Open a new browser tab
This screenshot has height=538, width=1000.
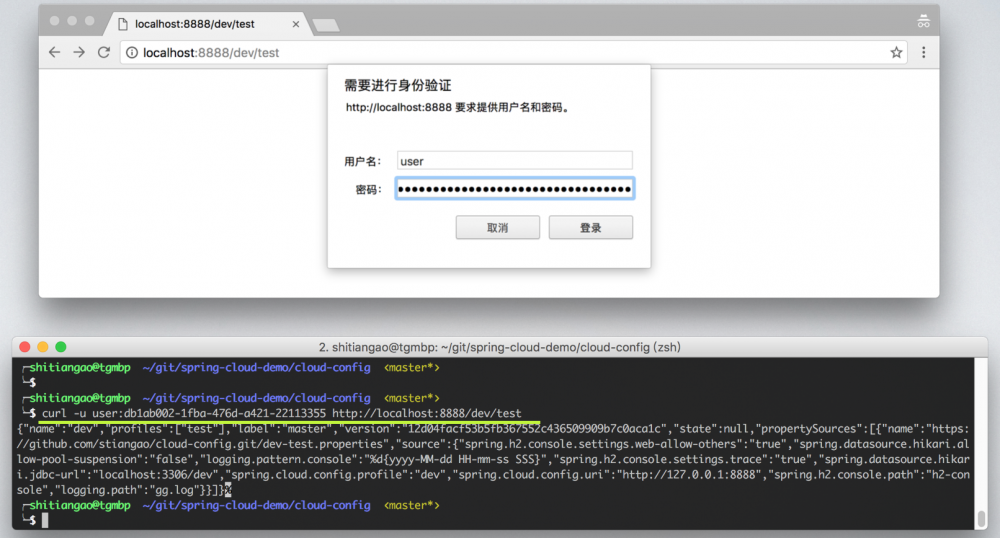pos(326,25)
